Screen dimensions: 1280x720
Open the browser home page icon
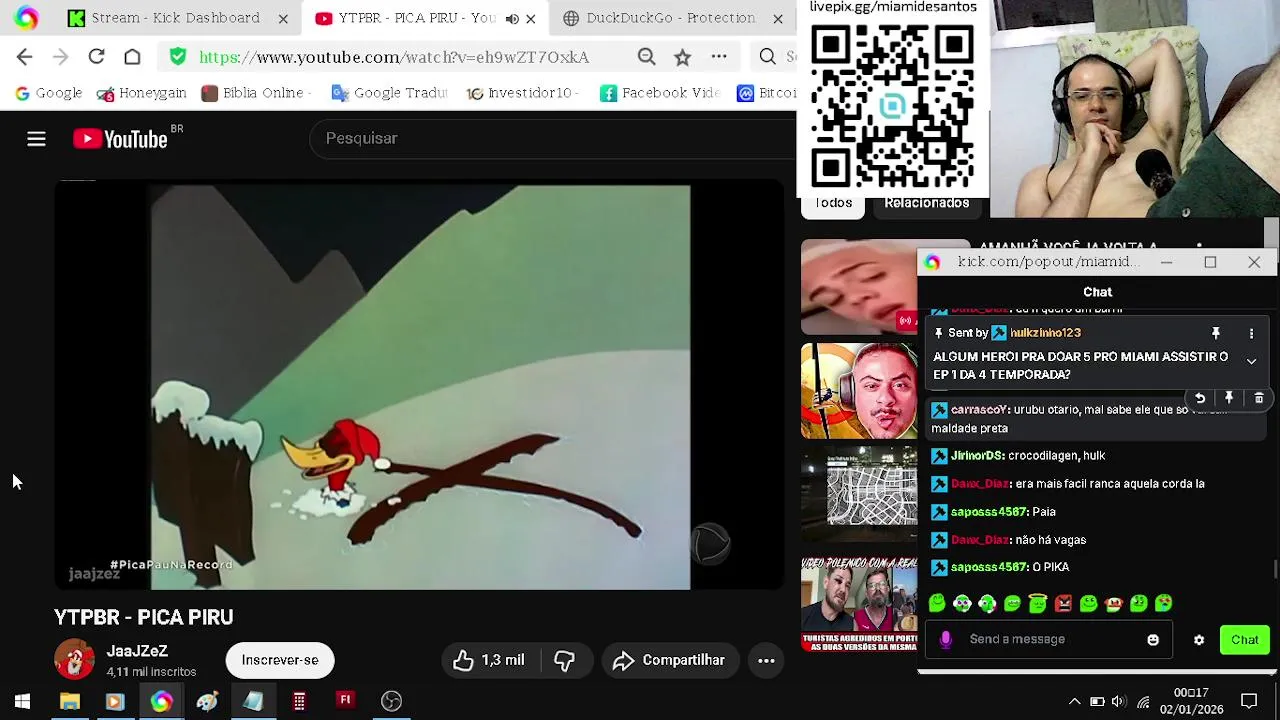click(x=132, y=57)
